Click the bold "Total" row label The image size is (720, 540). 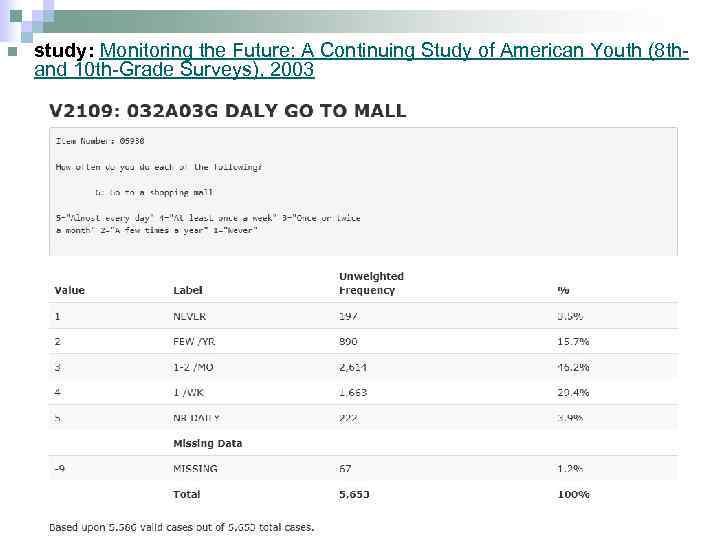click(186, 494)
